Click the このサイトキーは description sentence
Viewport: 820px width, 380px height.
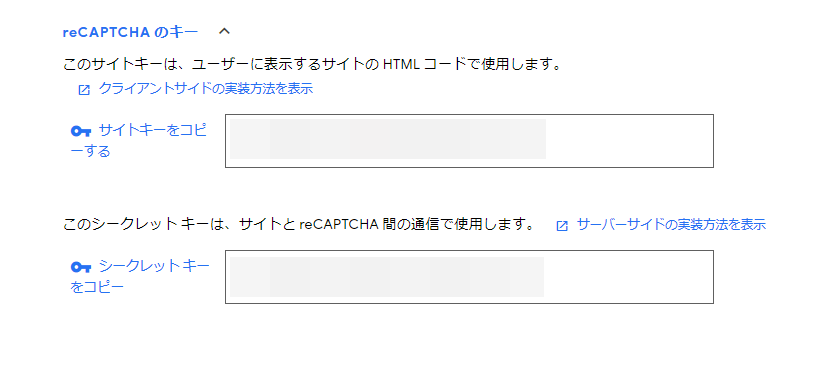(313, 65)
